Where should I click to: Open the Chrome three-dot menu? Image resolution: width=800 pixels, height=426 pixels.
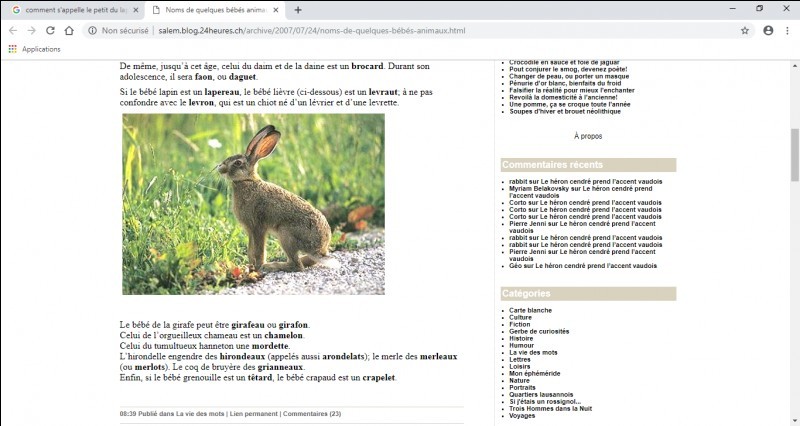(788, 30)
